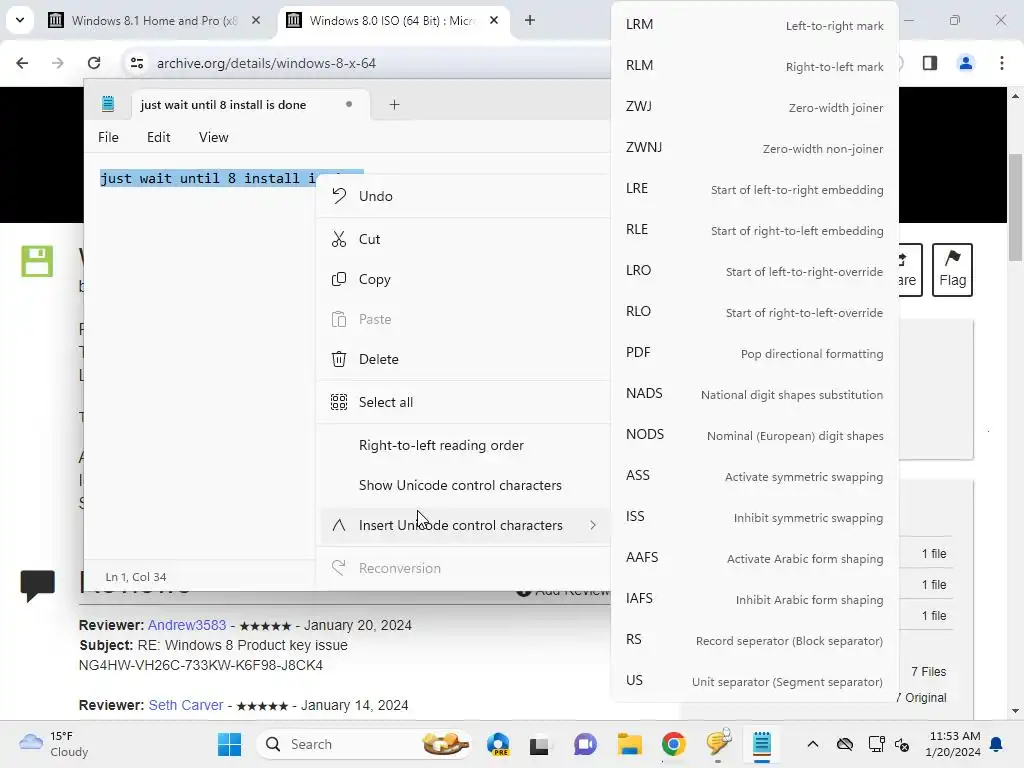The image size is (1024, 768).
Task: Click the Insert Unicode caret icon
Action: pos(338,525)
